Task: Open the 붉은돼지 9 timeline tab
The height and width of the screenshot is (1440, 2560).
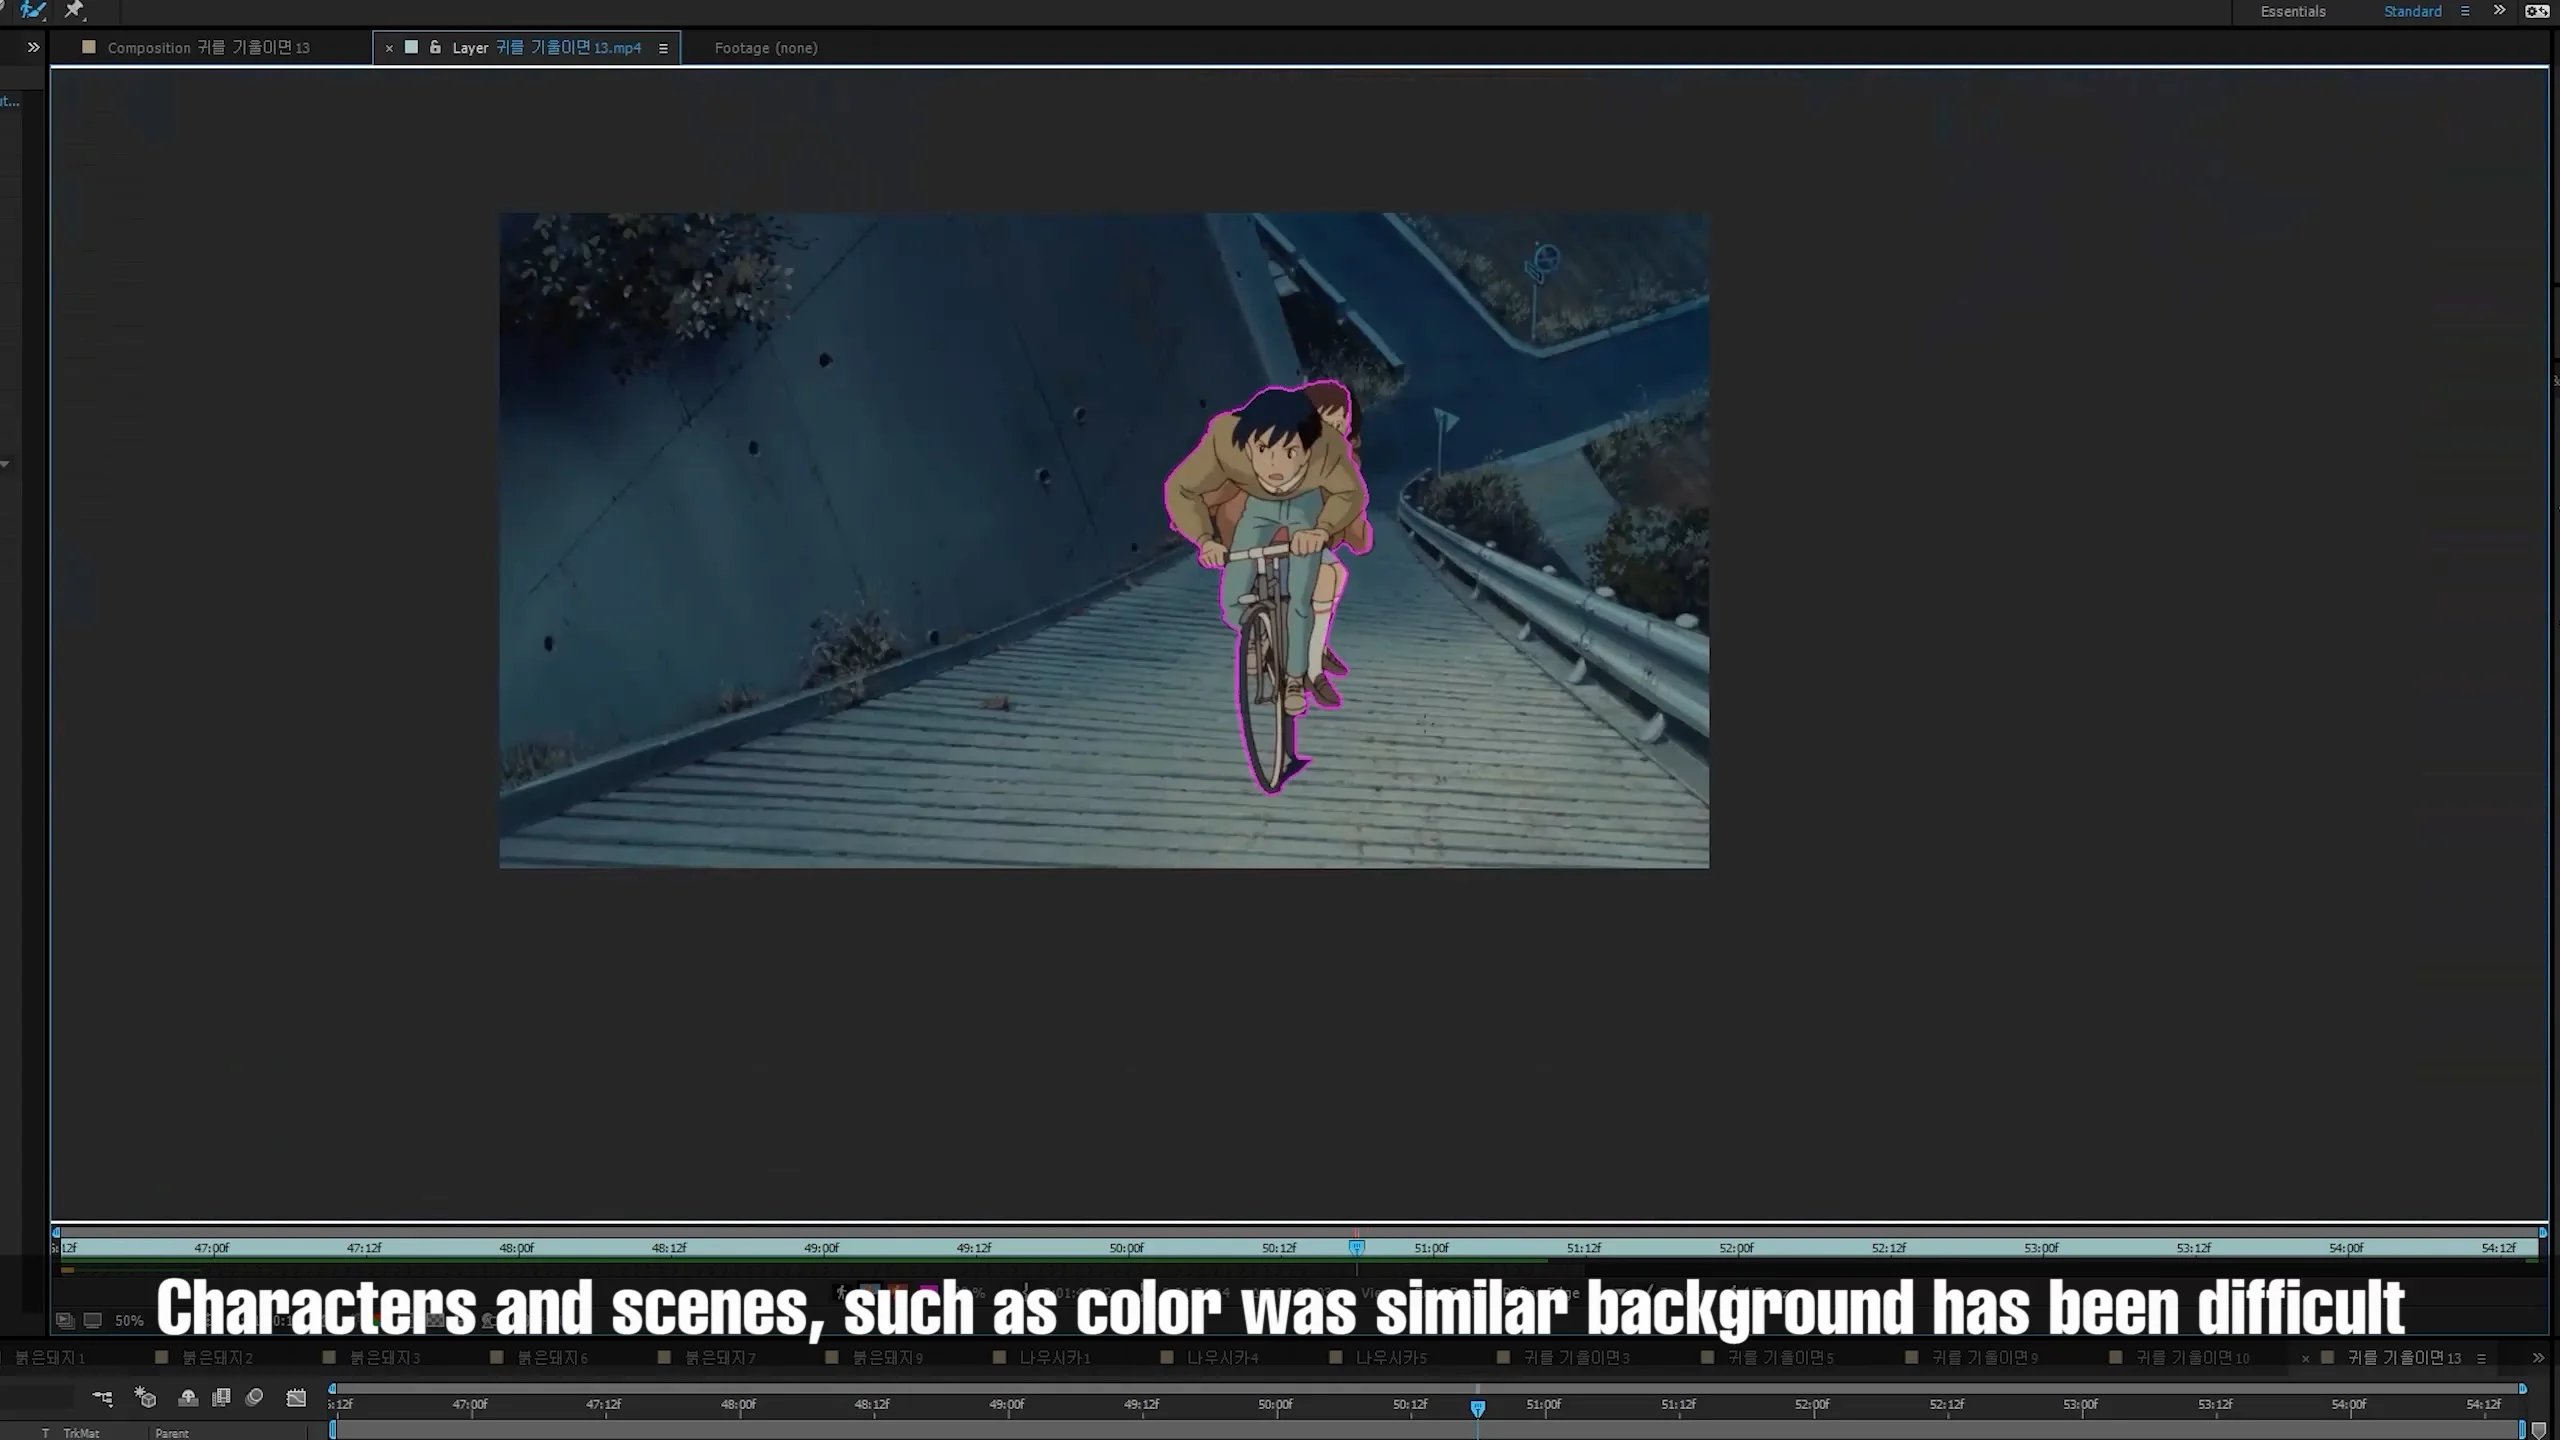Action: [x=888, y=1358]
